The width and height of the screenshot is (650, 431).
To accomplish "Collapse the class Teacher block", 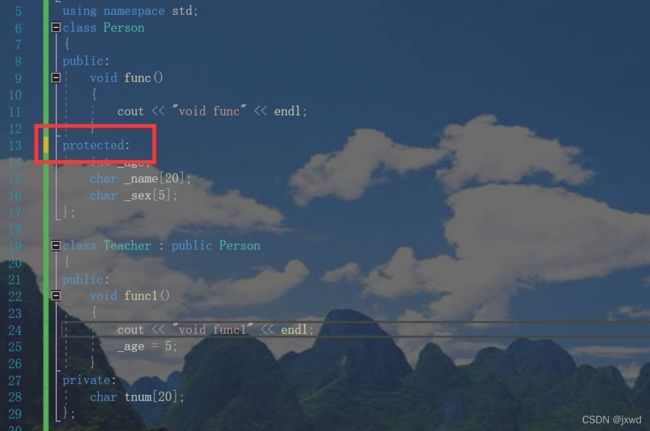I will (x=56, y=246).
